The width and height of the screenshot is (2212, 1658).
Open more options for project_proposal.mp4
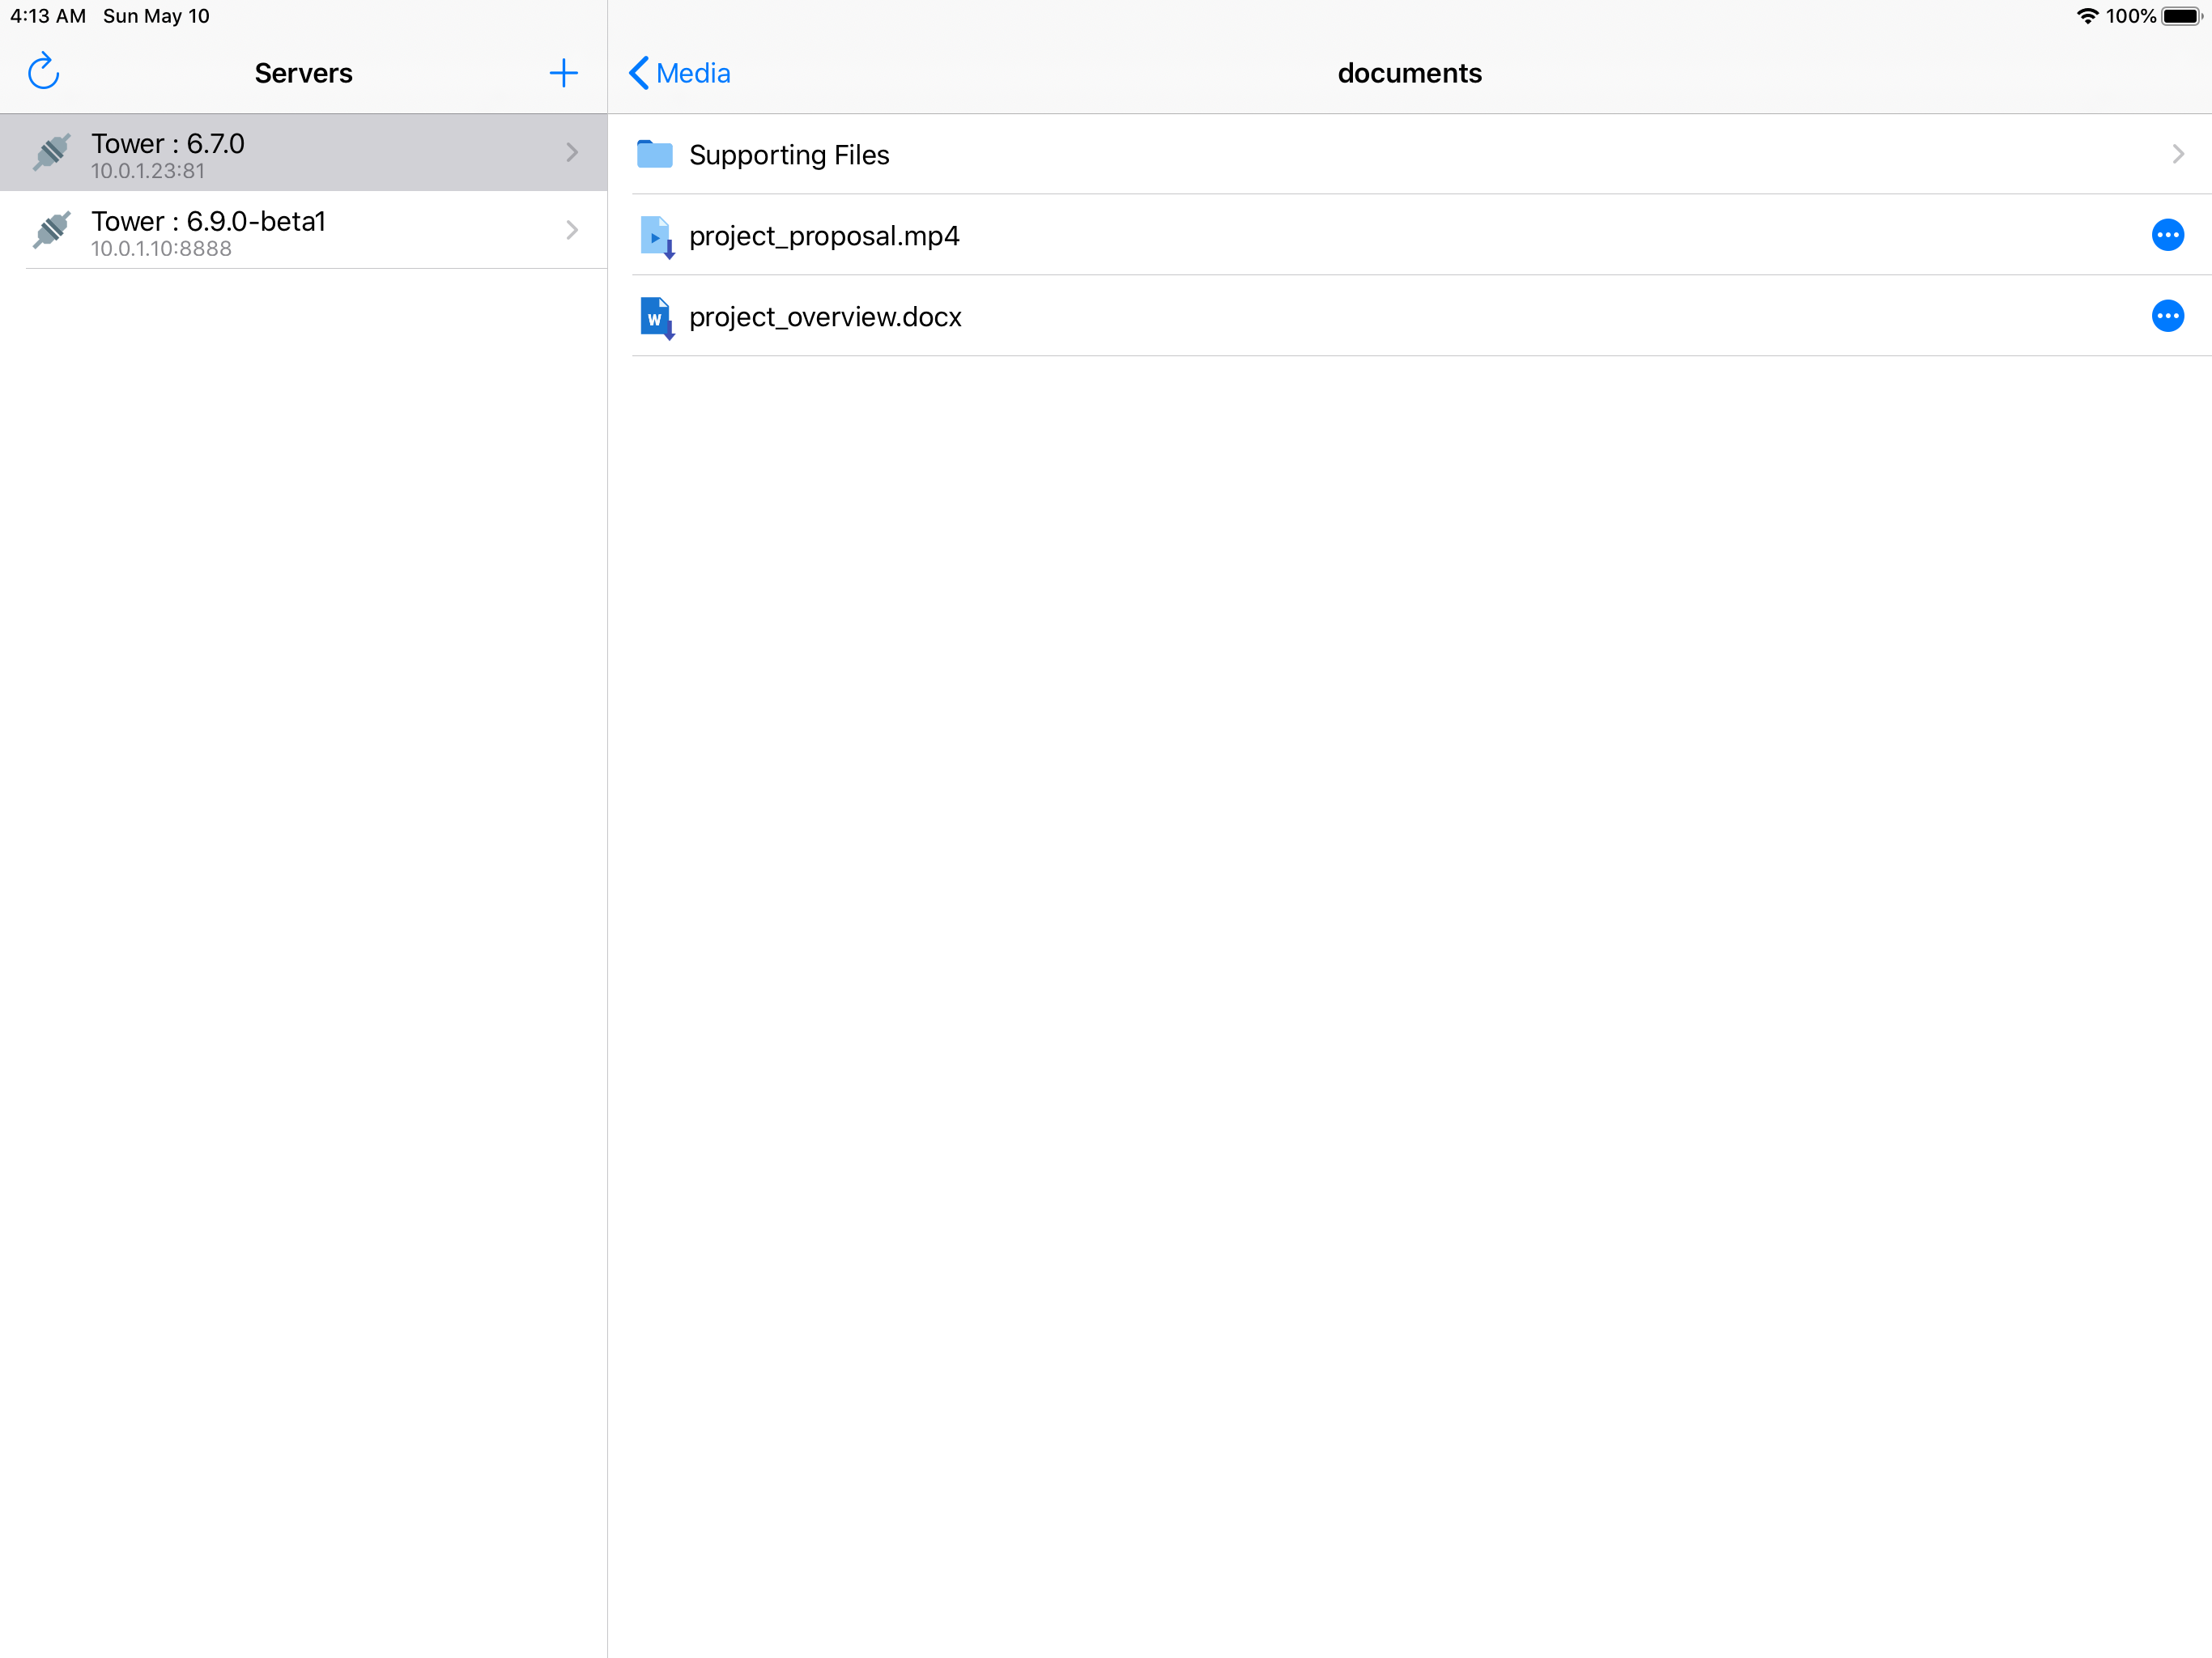2167,235
